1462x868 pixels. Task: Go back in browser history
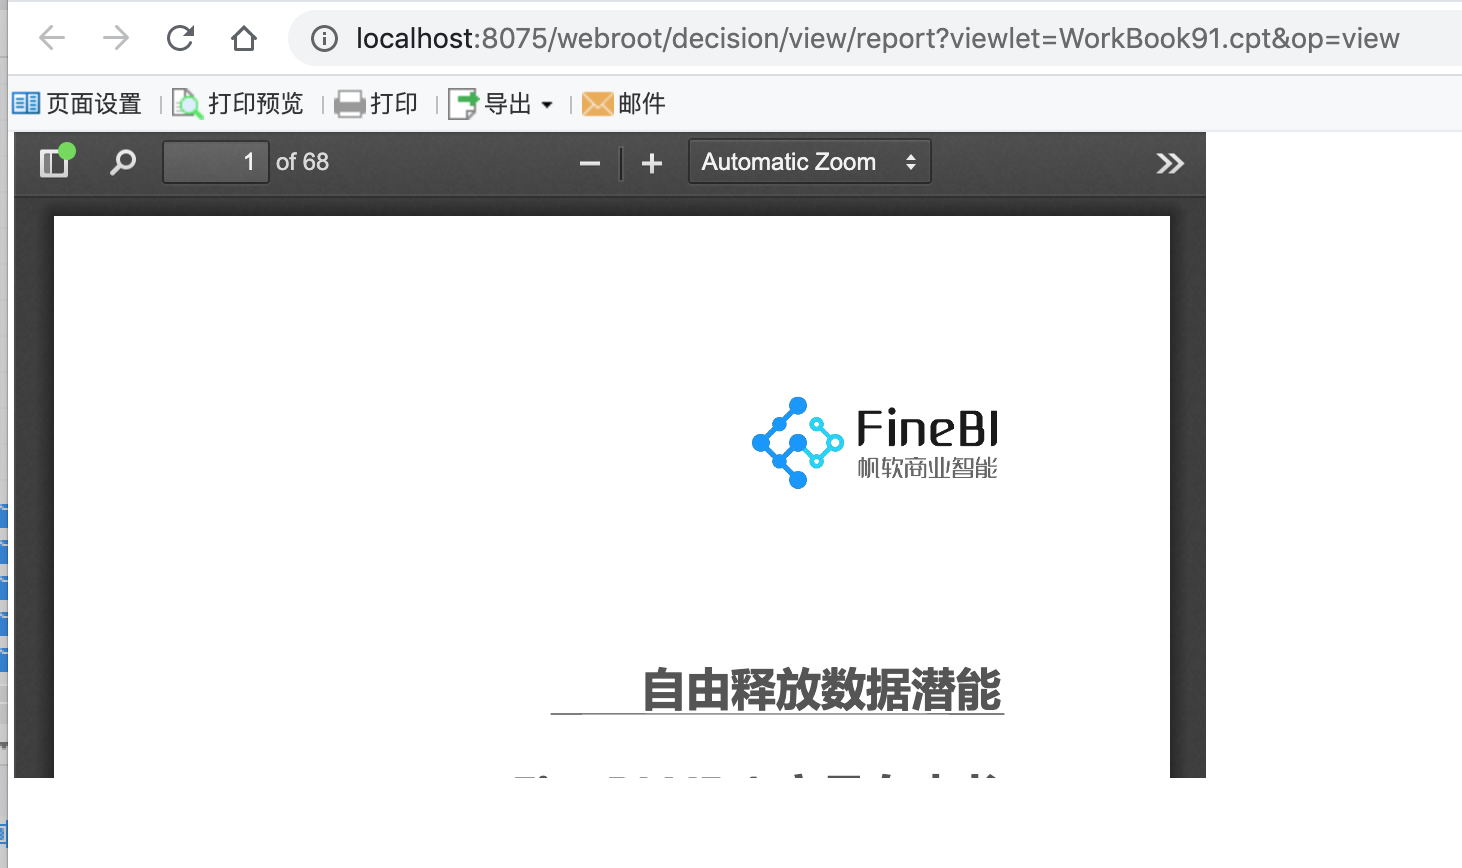[52, 38]
